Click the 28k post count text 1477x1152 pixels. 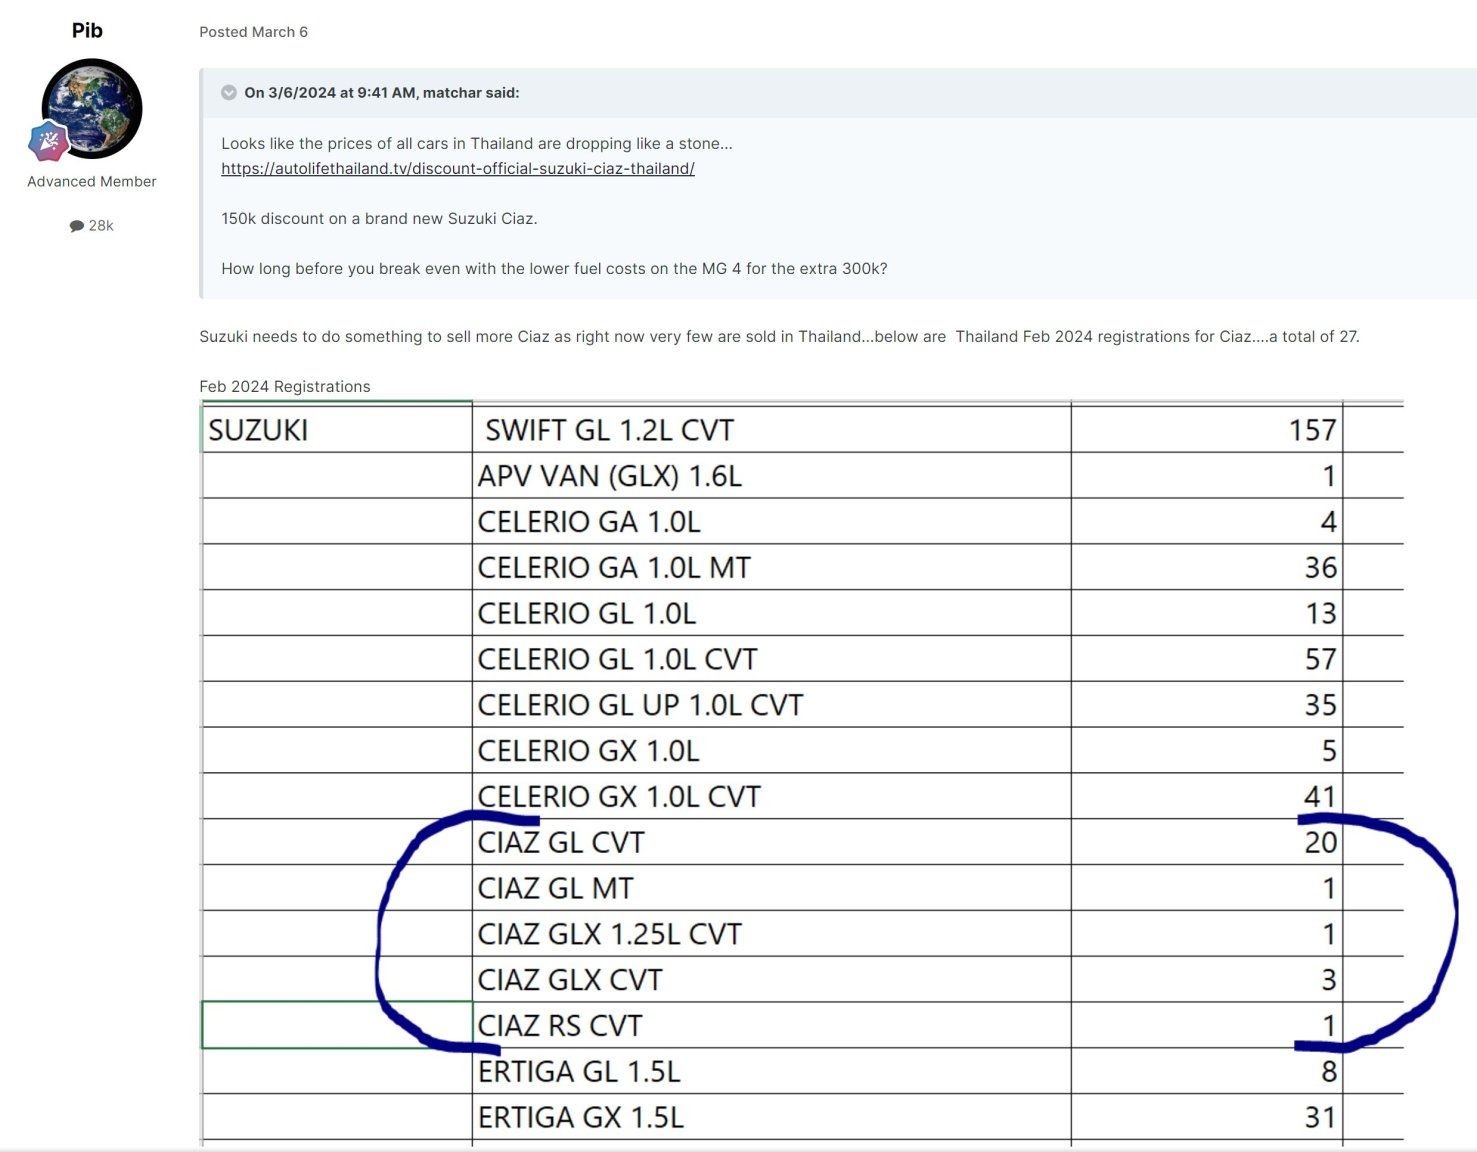101,226
